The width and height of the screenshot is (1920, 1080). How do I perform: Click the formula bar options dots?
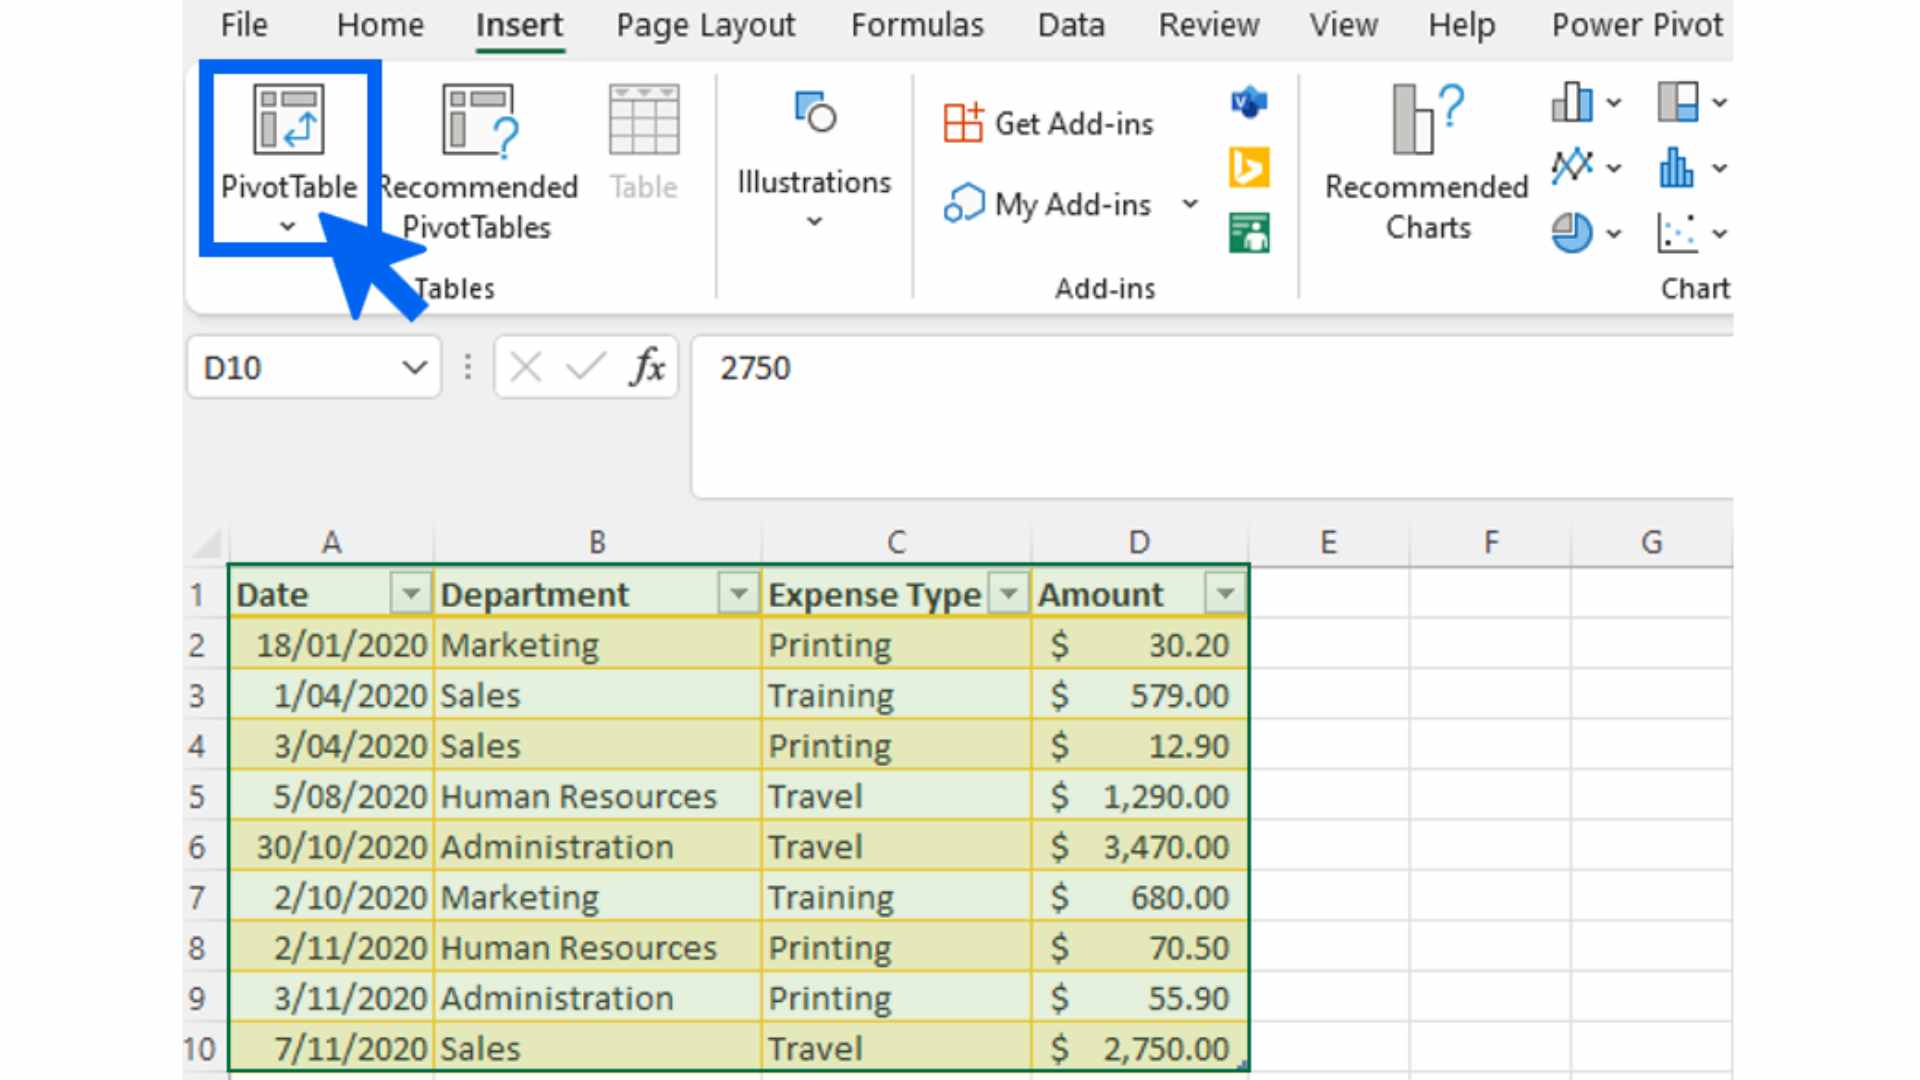point(467,367)
